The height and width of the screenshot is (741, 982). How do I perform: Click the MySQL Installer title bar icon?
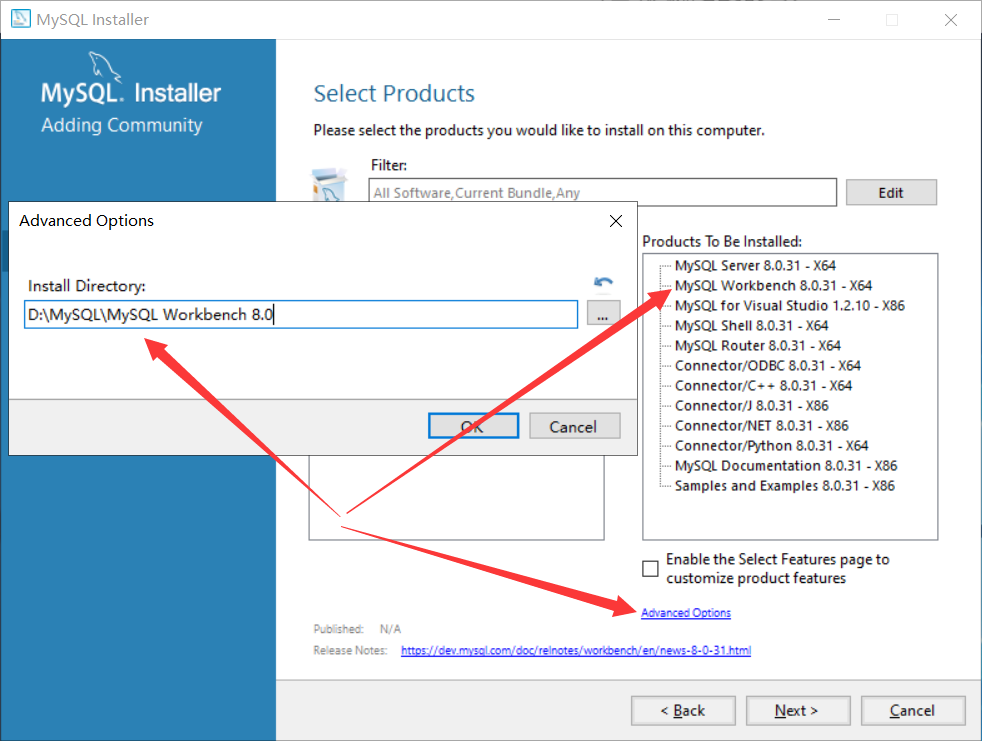coord(21,19)
